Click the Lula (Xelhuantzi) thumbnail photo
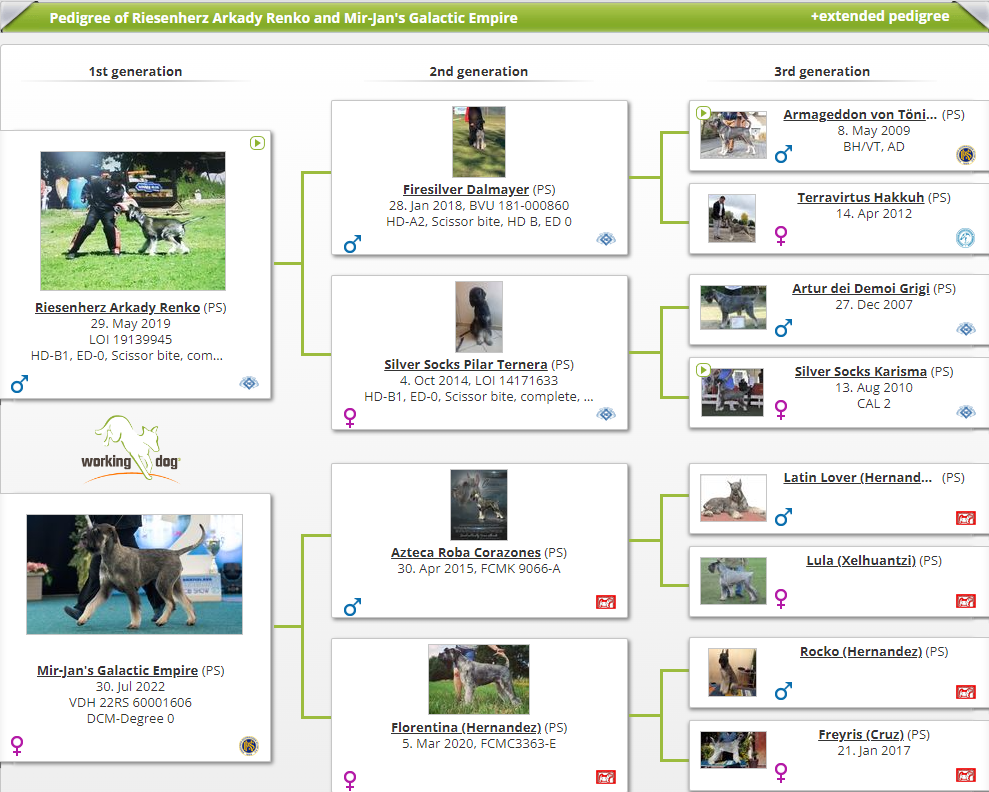Viewport: 989px width, 792px height. tap(733, 581)
